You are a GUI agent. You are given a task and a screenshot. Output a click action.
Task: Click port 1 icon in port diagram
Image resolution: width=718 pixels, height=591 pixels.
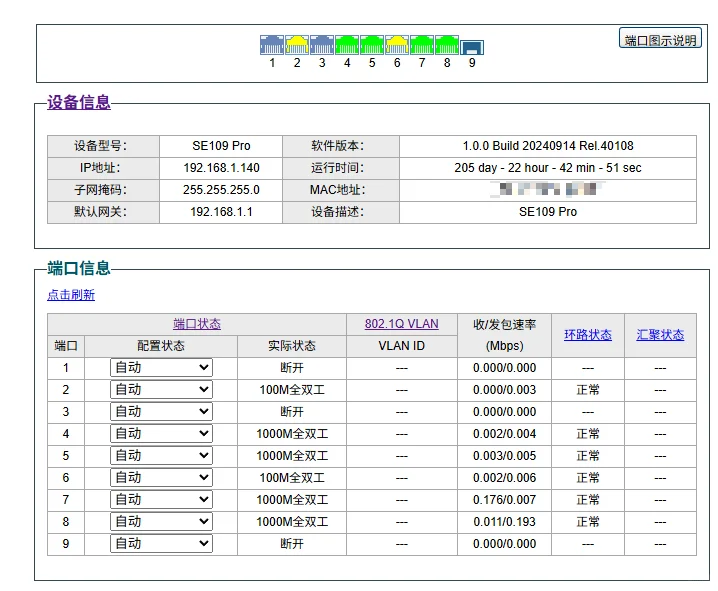(272, 45)
